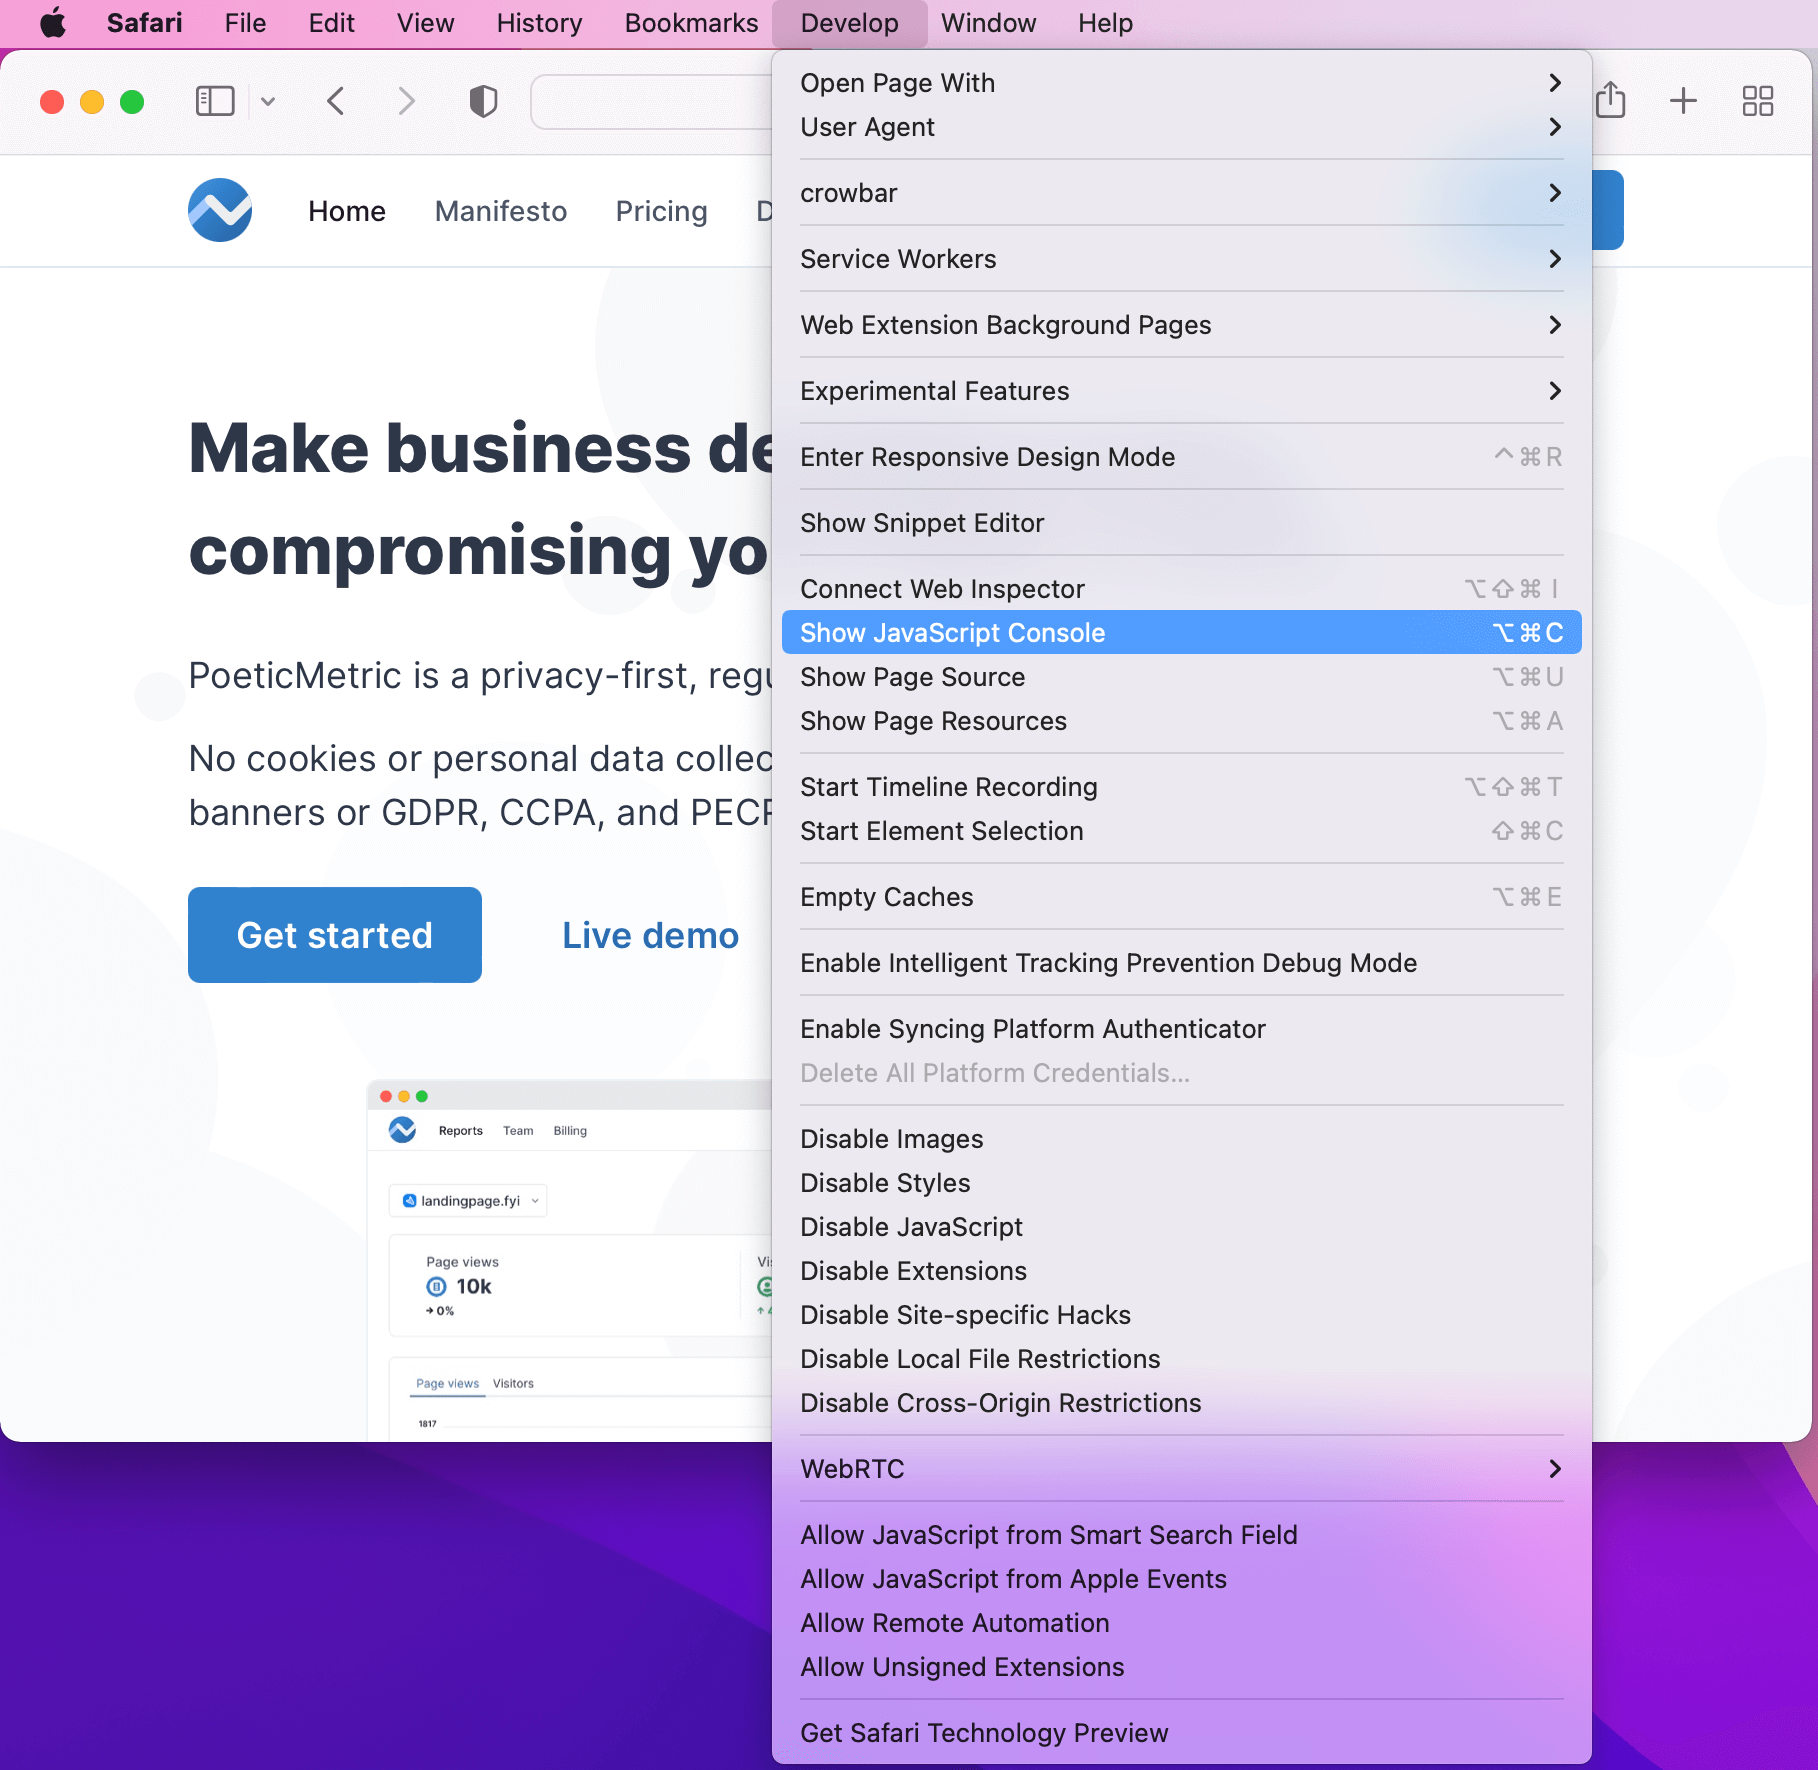This screenshot has width=1818, height=1770.
Task: Go back with the back arrow
Action: (336, 101)
